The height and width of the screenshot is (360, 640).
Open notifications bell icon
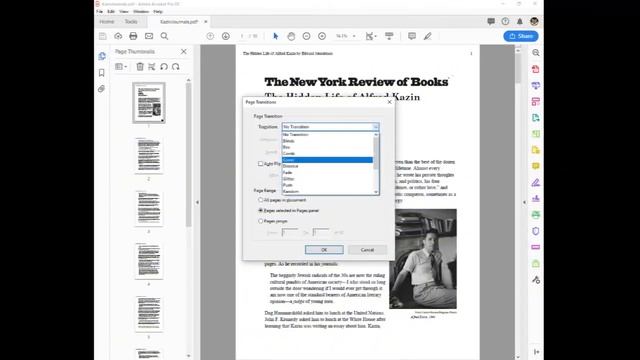point(520,22)
